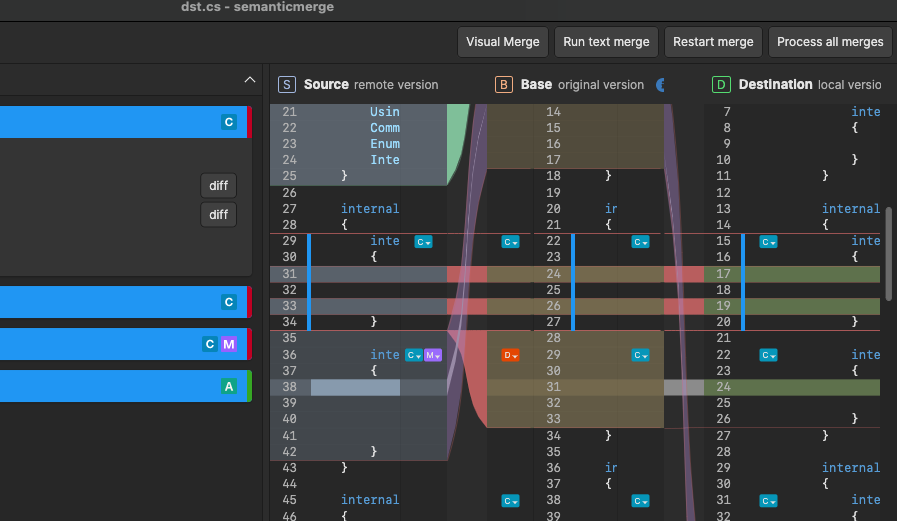Screen dimensions: 897x521
Task: Click the S Source pane icon
Action: pos(287,85)
